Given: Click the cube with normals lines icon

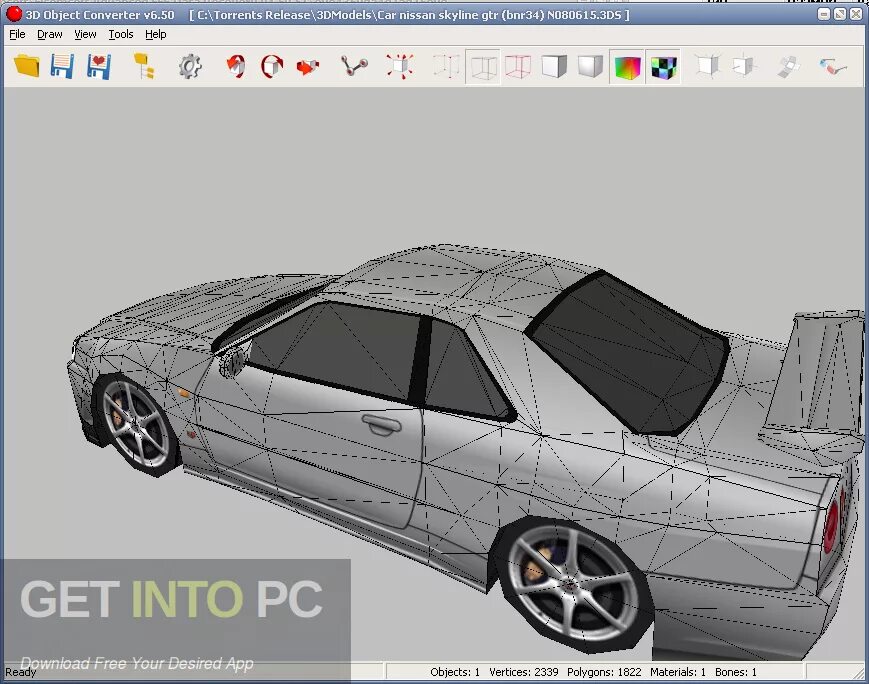Looking at the screenshot, I should (708, 66).
